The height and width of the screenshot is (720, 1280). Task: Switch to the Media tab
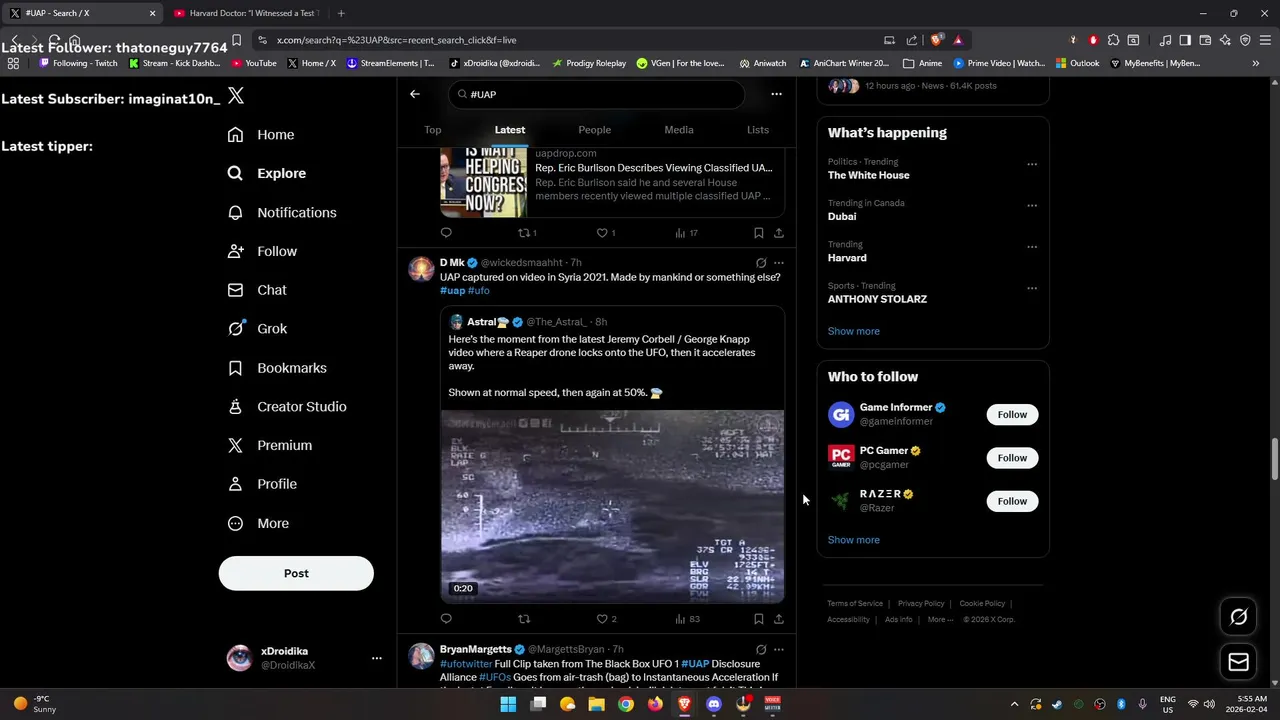click(x=679, y=130)
